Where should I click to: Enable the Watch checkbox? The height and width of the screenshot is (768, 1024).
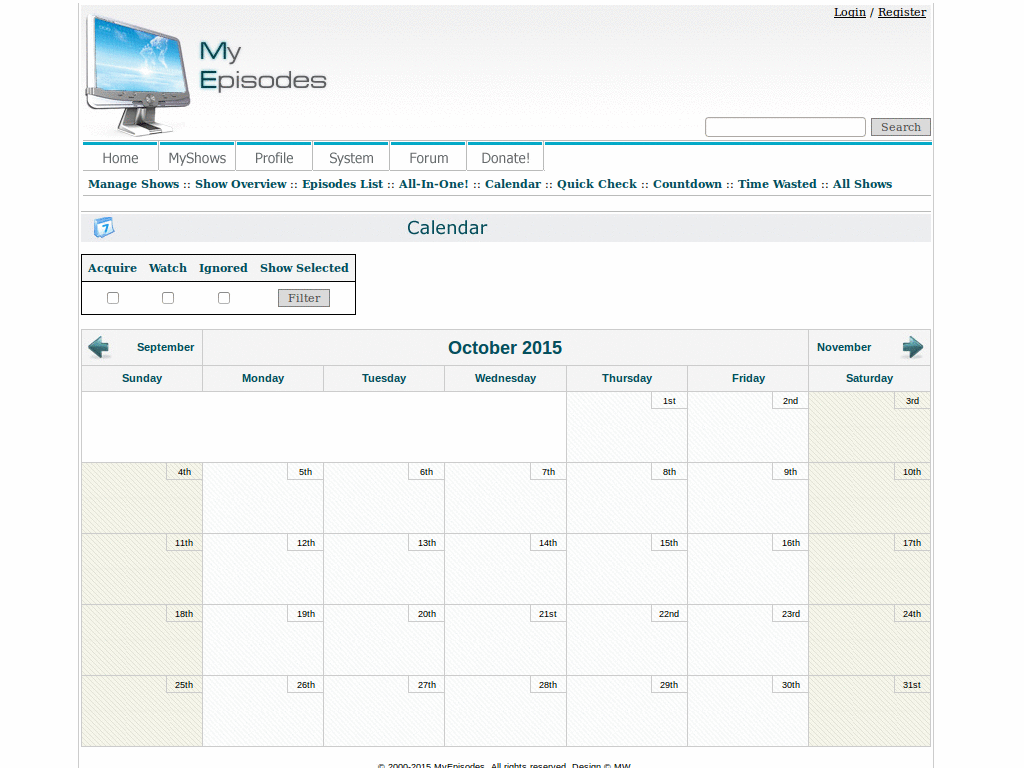(x=168, y=298)
